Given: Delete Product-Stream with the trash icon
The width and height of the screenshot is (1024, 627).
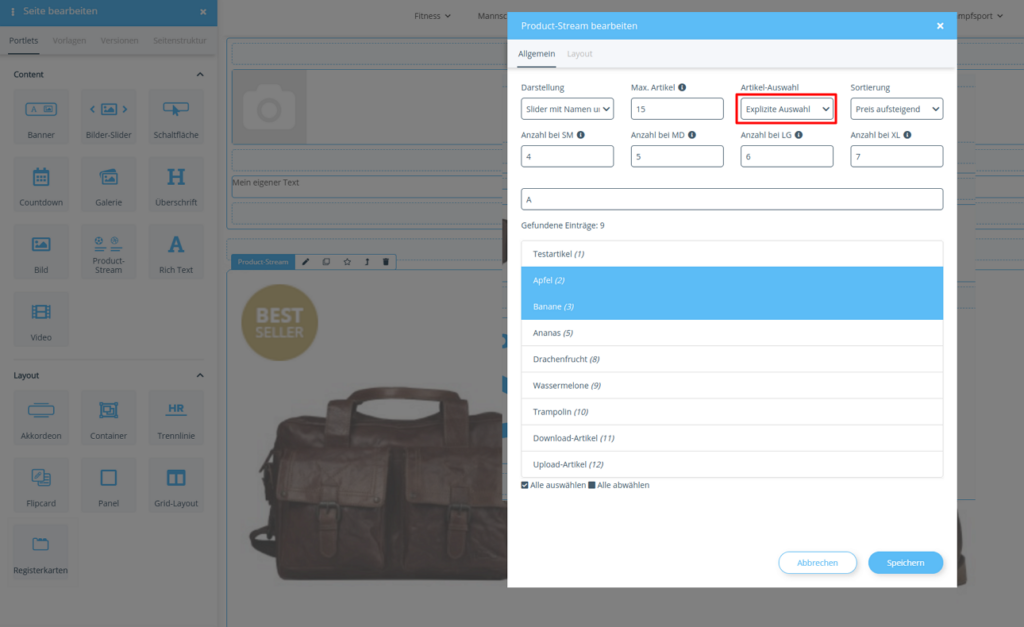Looking at the screenshot, I should (386, 262).
